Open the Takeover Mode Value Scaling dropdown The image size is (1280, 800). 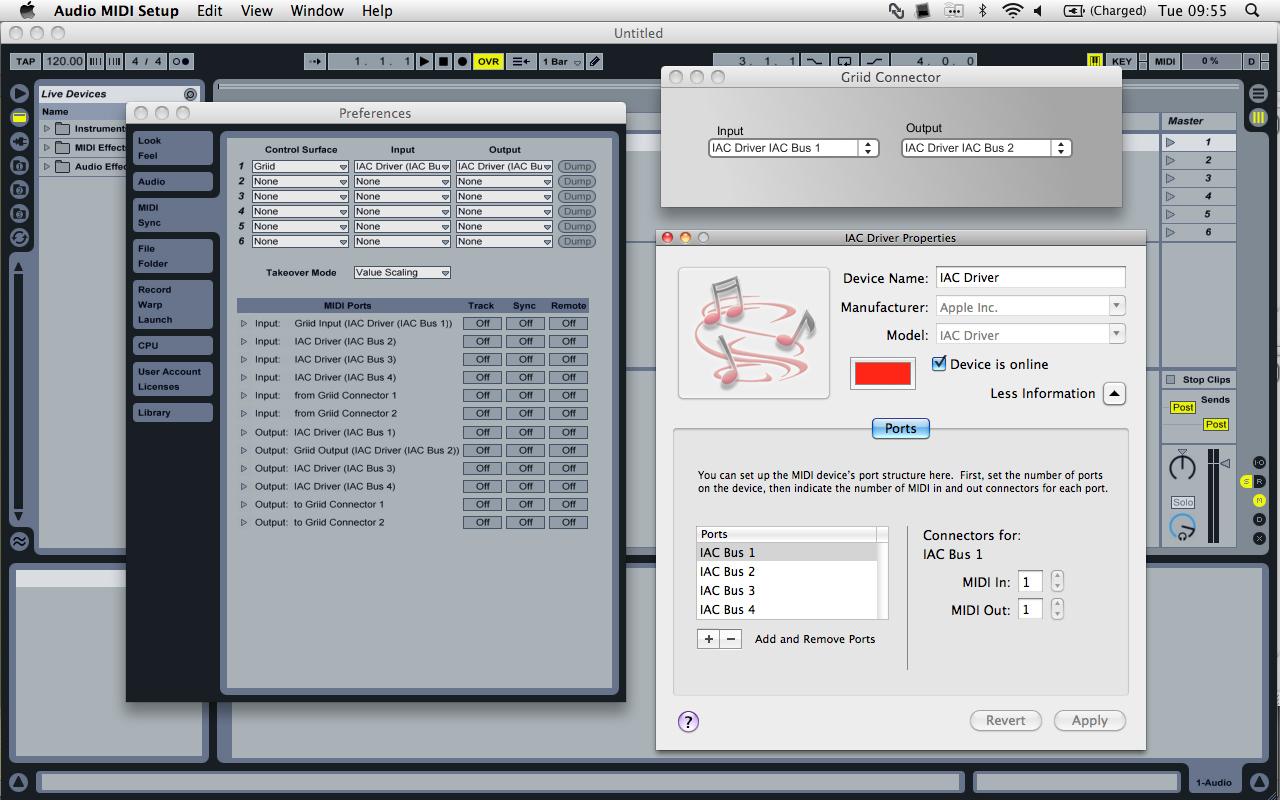(x=402, y=273)
